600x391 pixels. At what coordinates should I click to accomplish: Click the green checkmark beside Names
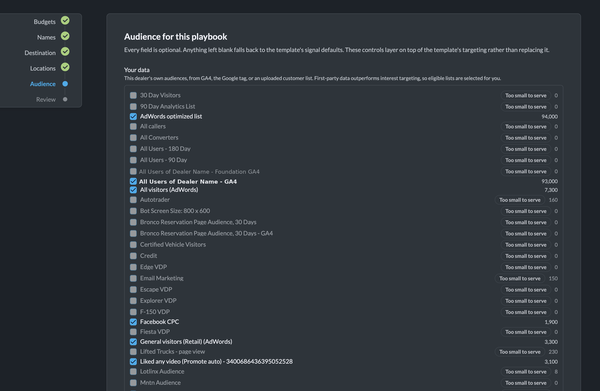click(x=65, y=36)
